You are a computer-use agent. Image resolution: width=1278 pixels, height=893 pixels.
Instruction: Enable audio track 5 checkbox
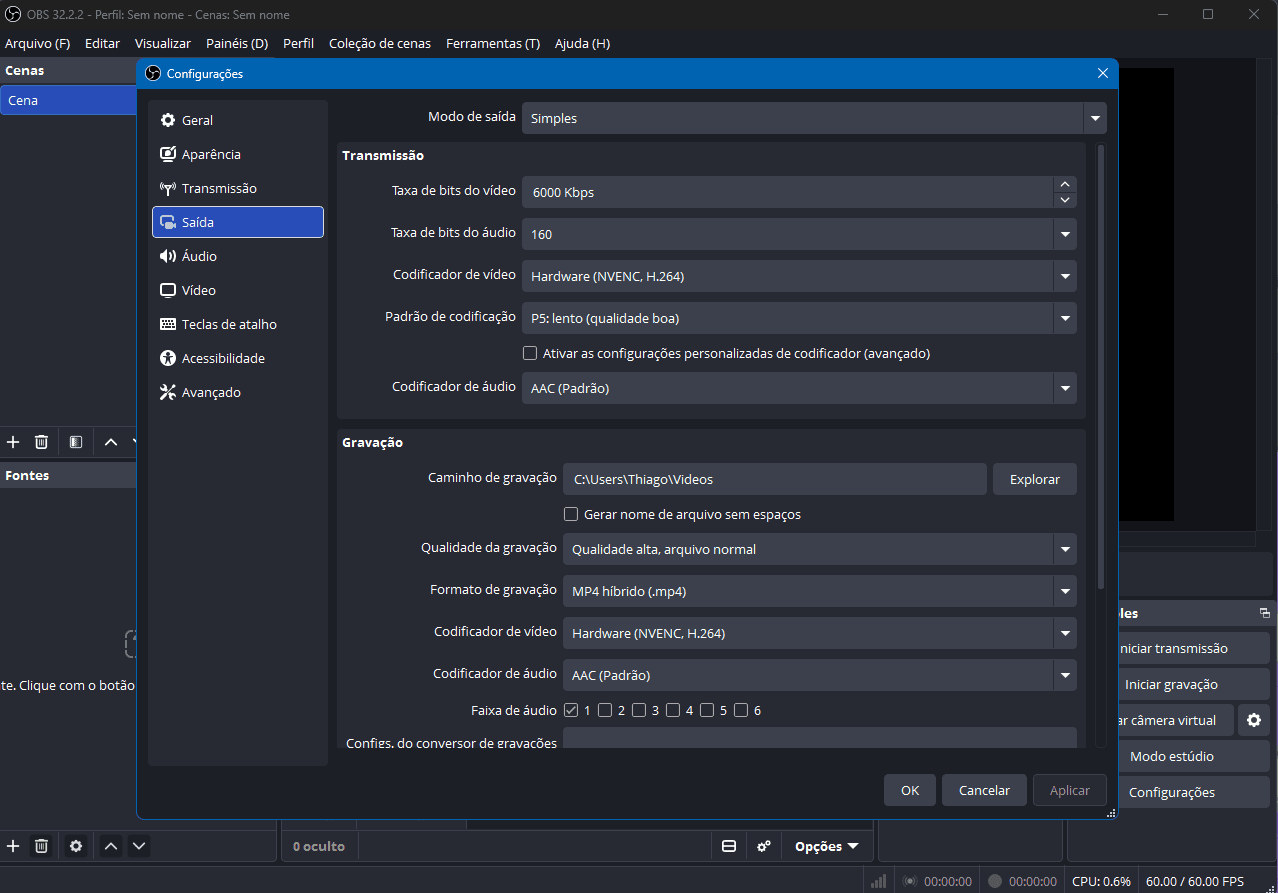707,710
